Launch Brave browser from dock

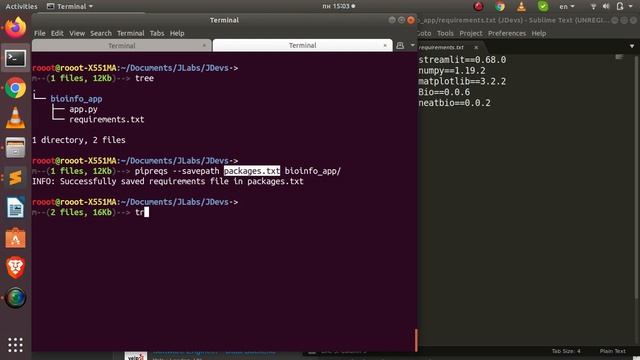[16, 267]
